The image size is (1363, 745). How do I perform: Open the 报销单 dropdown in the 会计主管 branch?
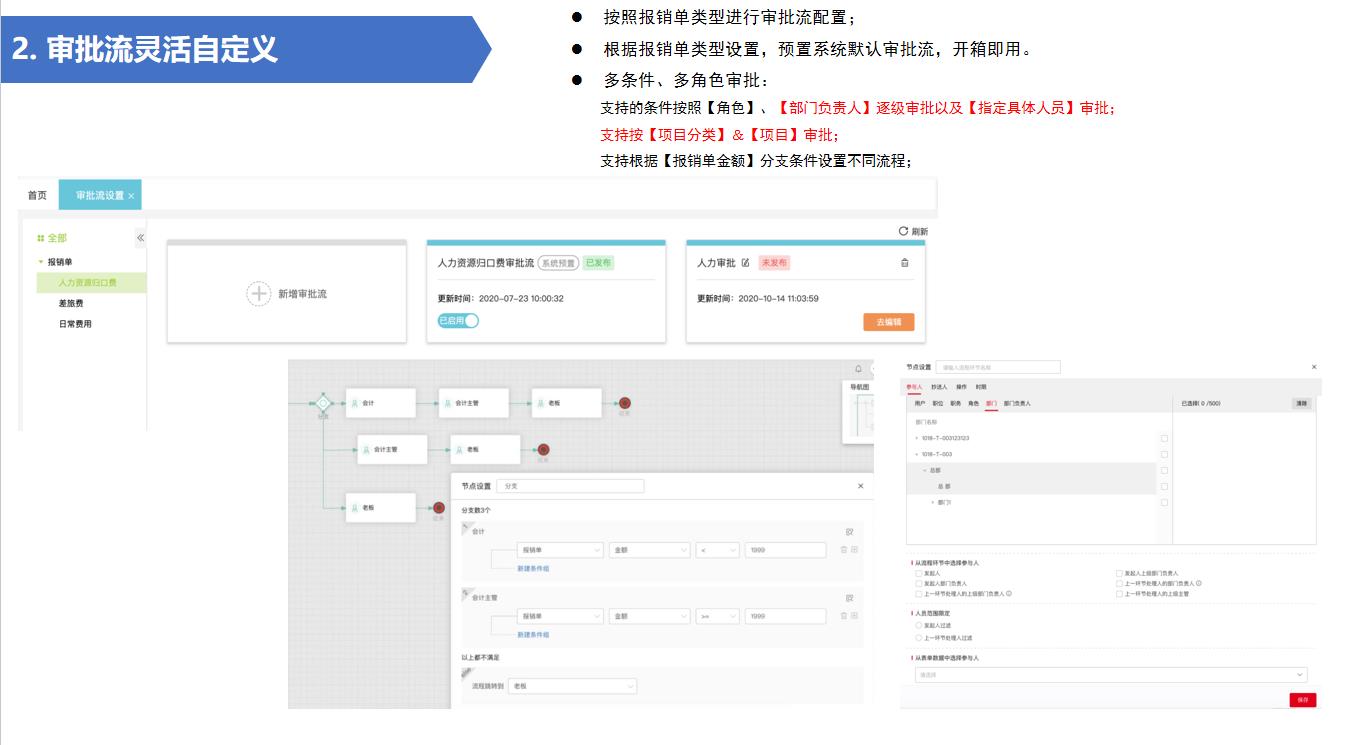(560, 617)
